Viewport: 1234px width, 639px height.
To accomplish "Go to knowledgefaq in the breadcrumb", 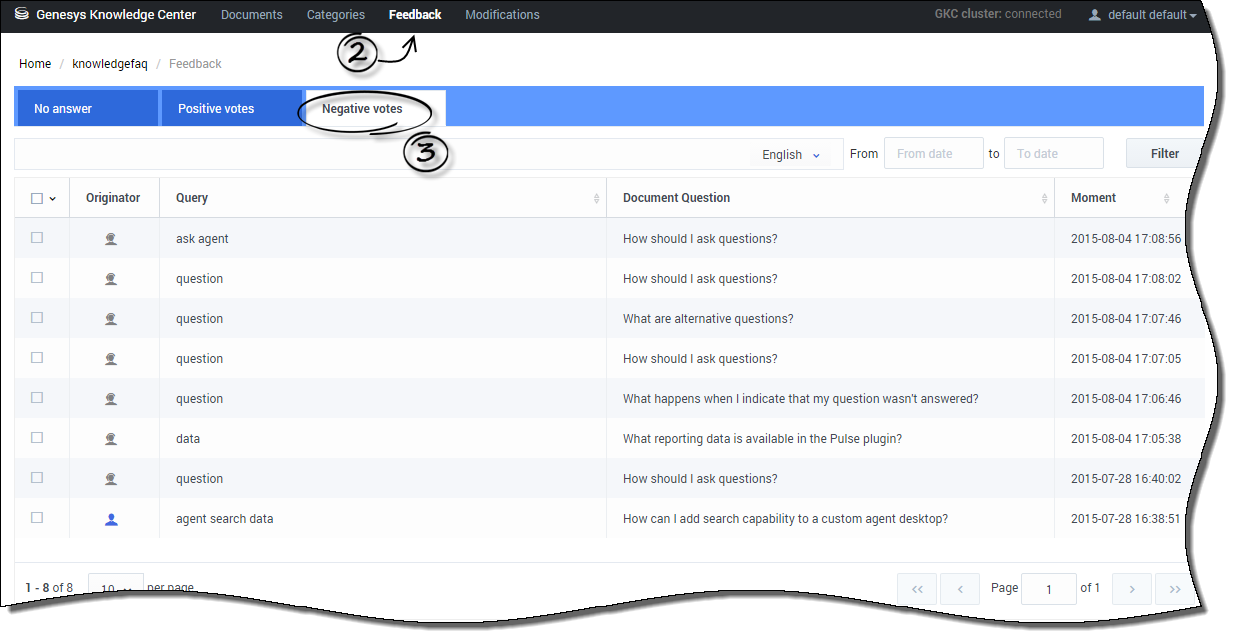I will click(110, 64).
